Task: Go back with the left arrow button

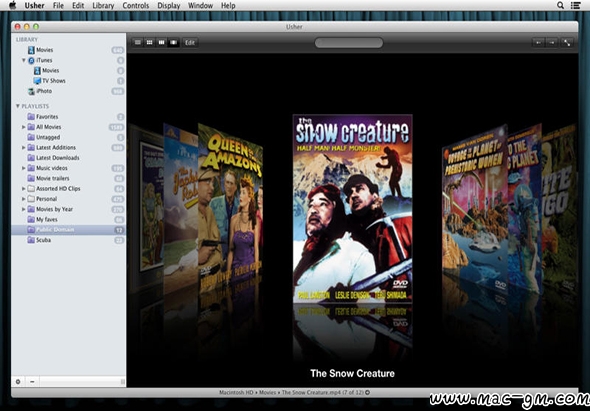Action: coord(538,43)
